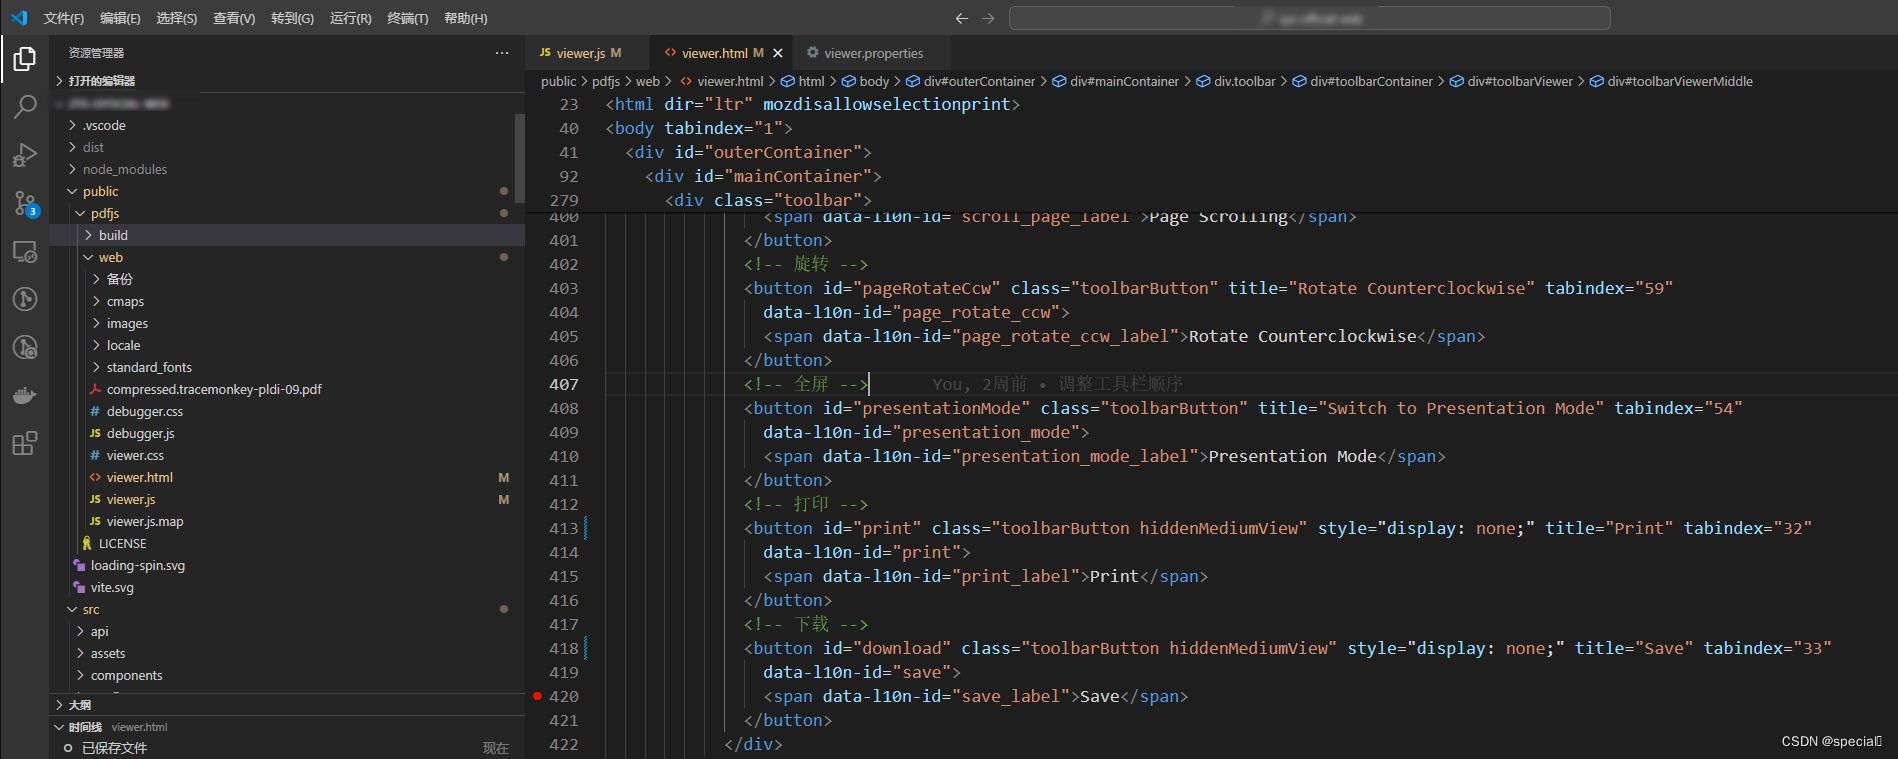Open debugger.css file
This screenshot has height=759, width=1898.
pyautogui.click(x=287, y=411)
